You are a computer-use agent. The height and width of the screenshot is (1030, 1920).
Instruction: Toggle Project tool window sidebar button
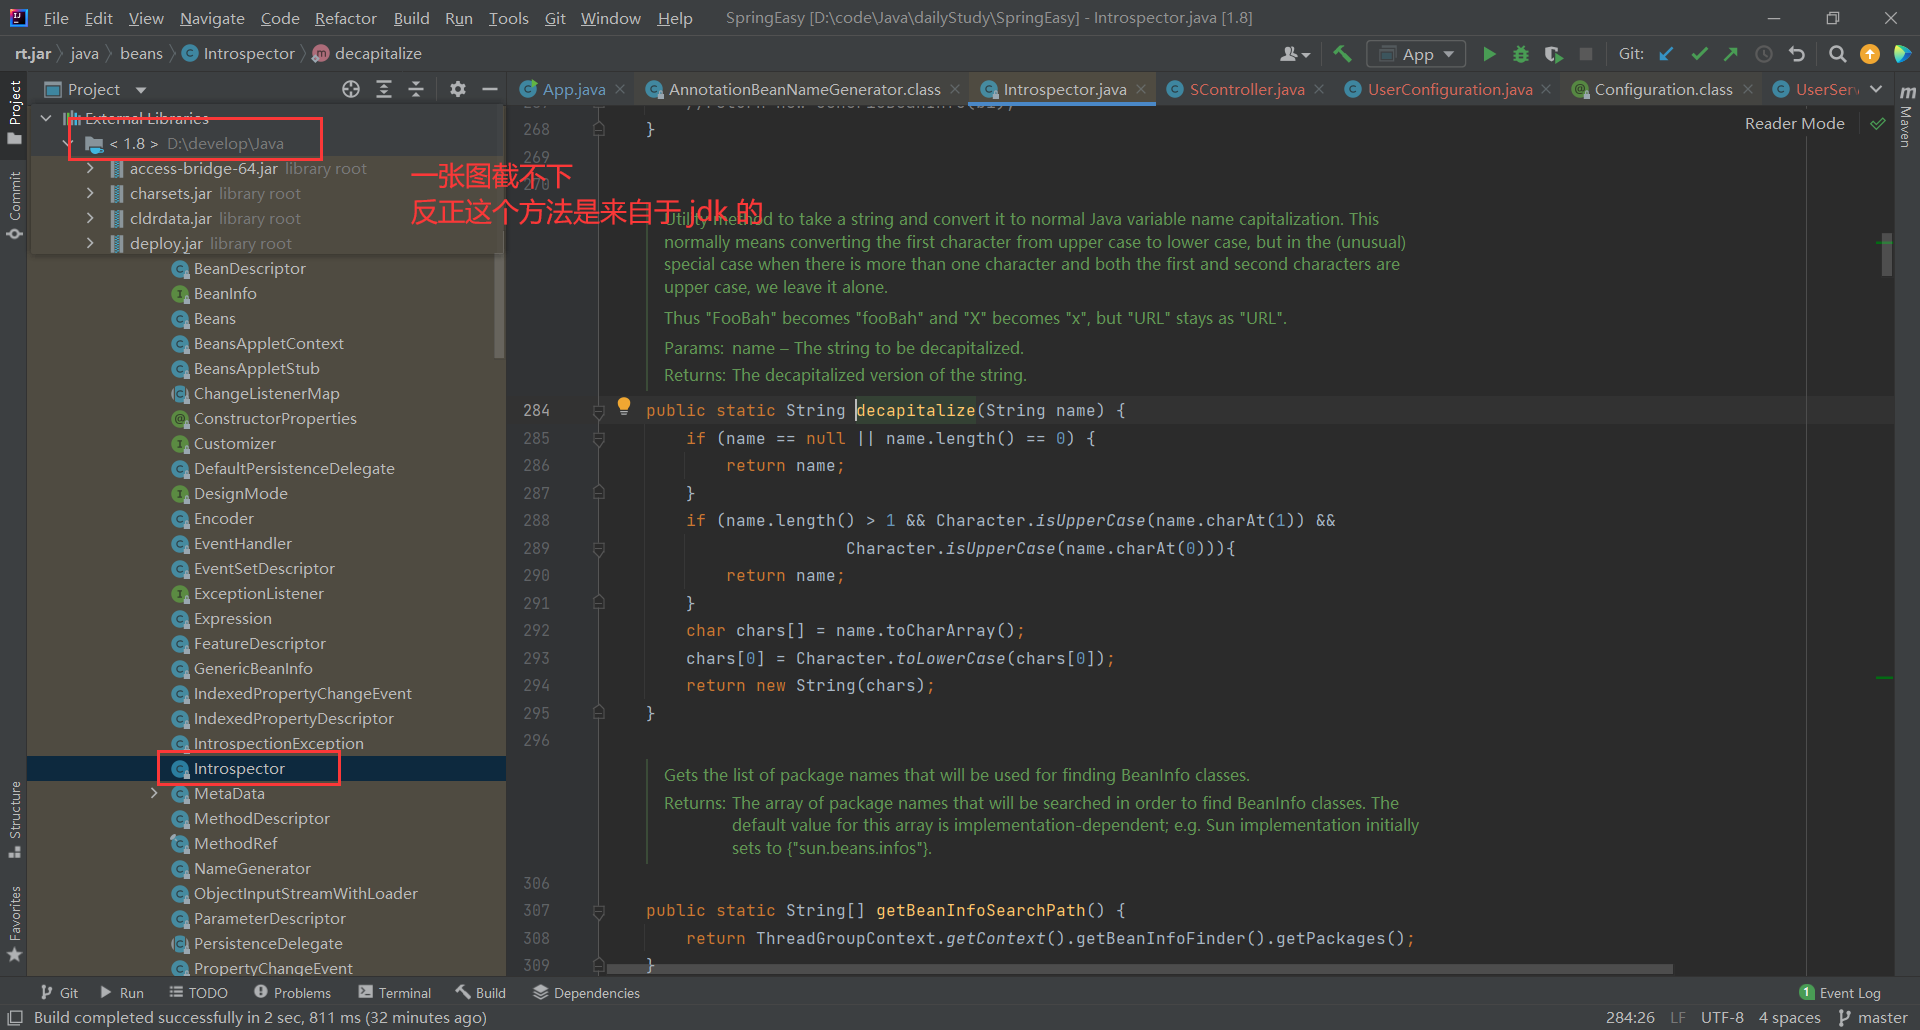click(x=14, y=112)
